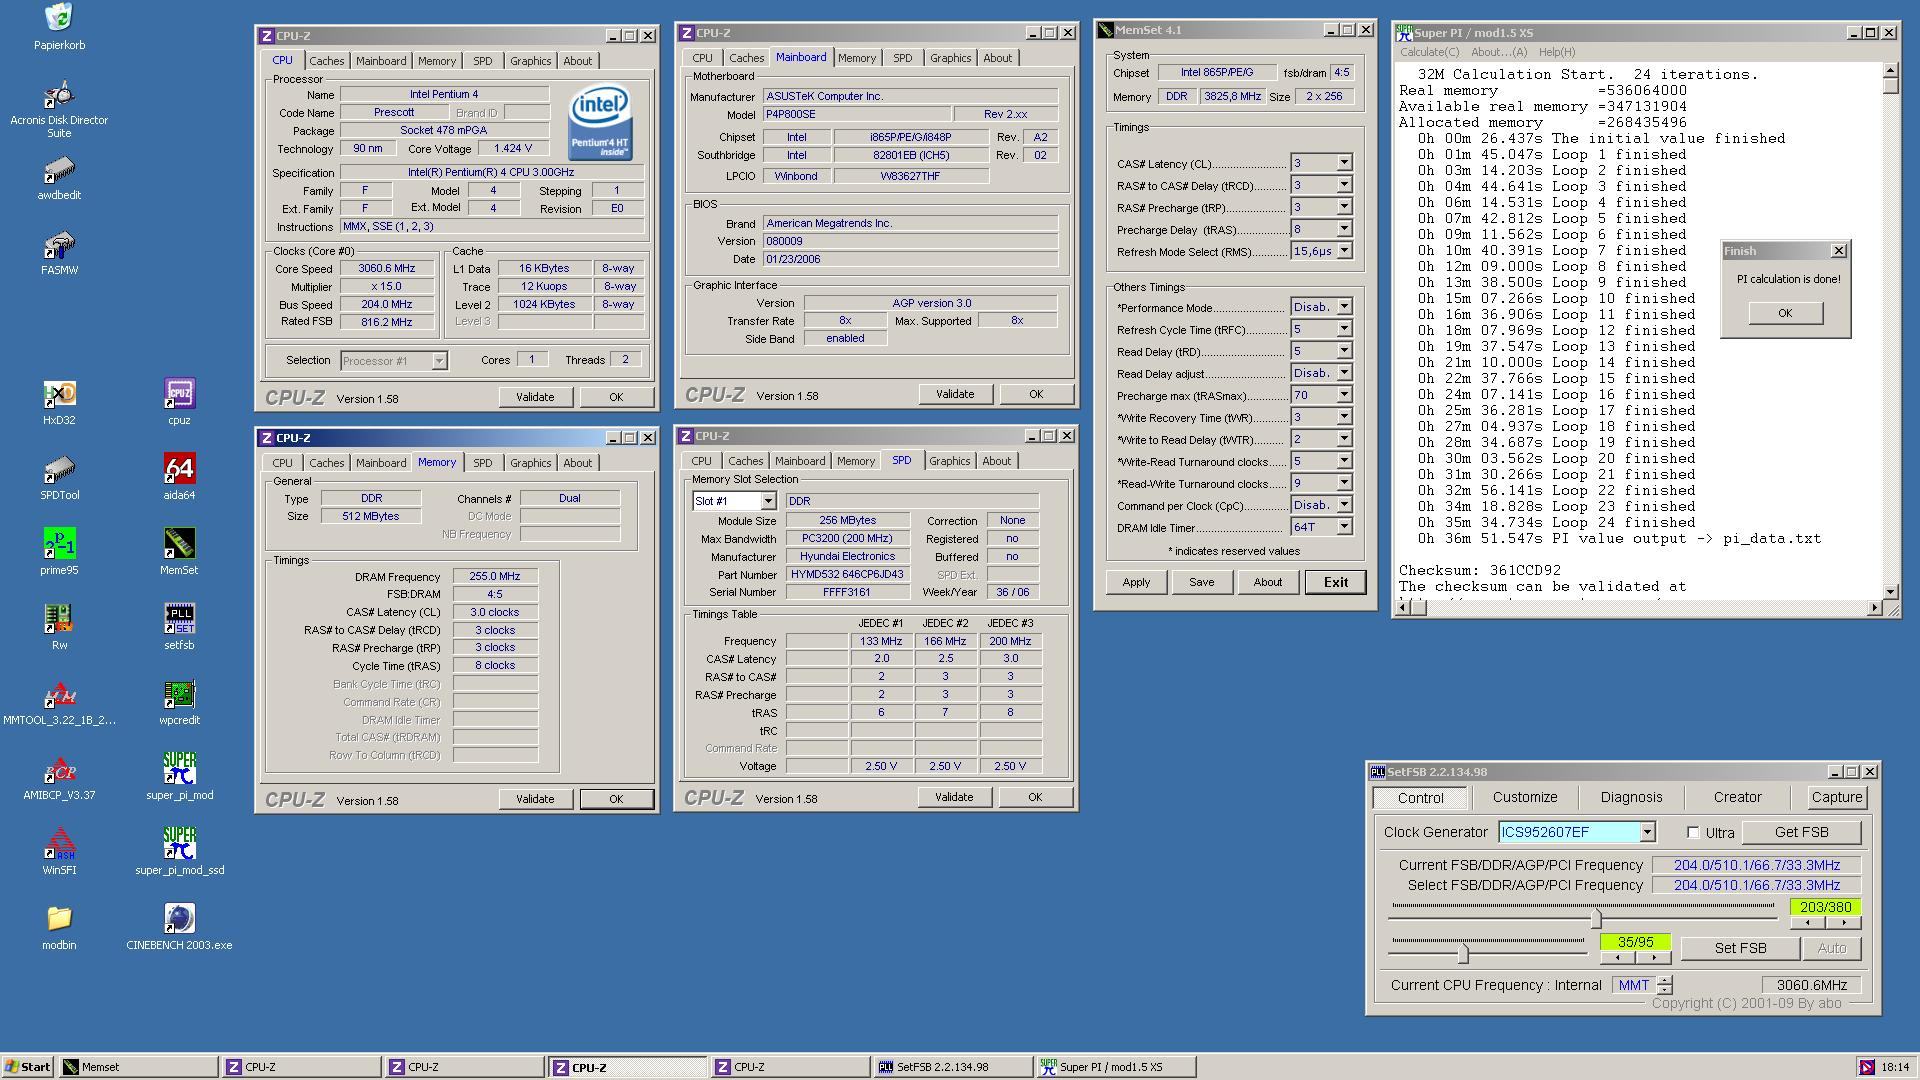The width and height of the screenshot is (1920, 1080).
Task: Click Validate in CPU-Z Memory window
Action: tap(534, 799)
